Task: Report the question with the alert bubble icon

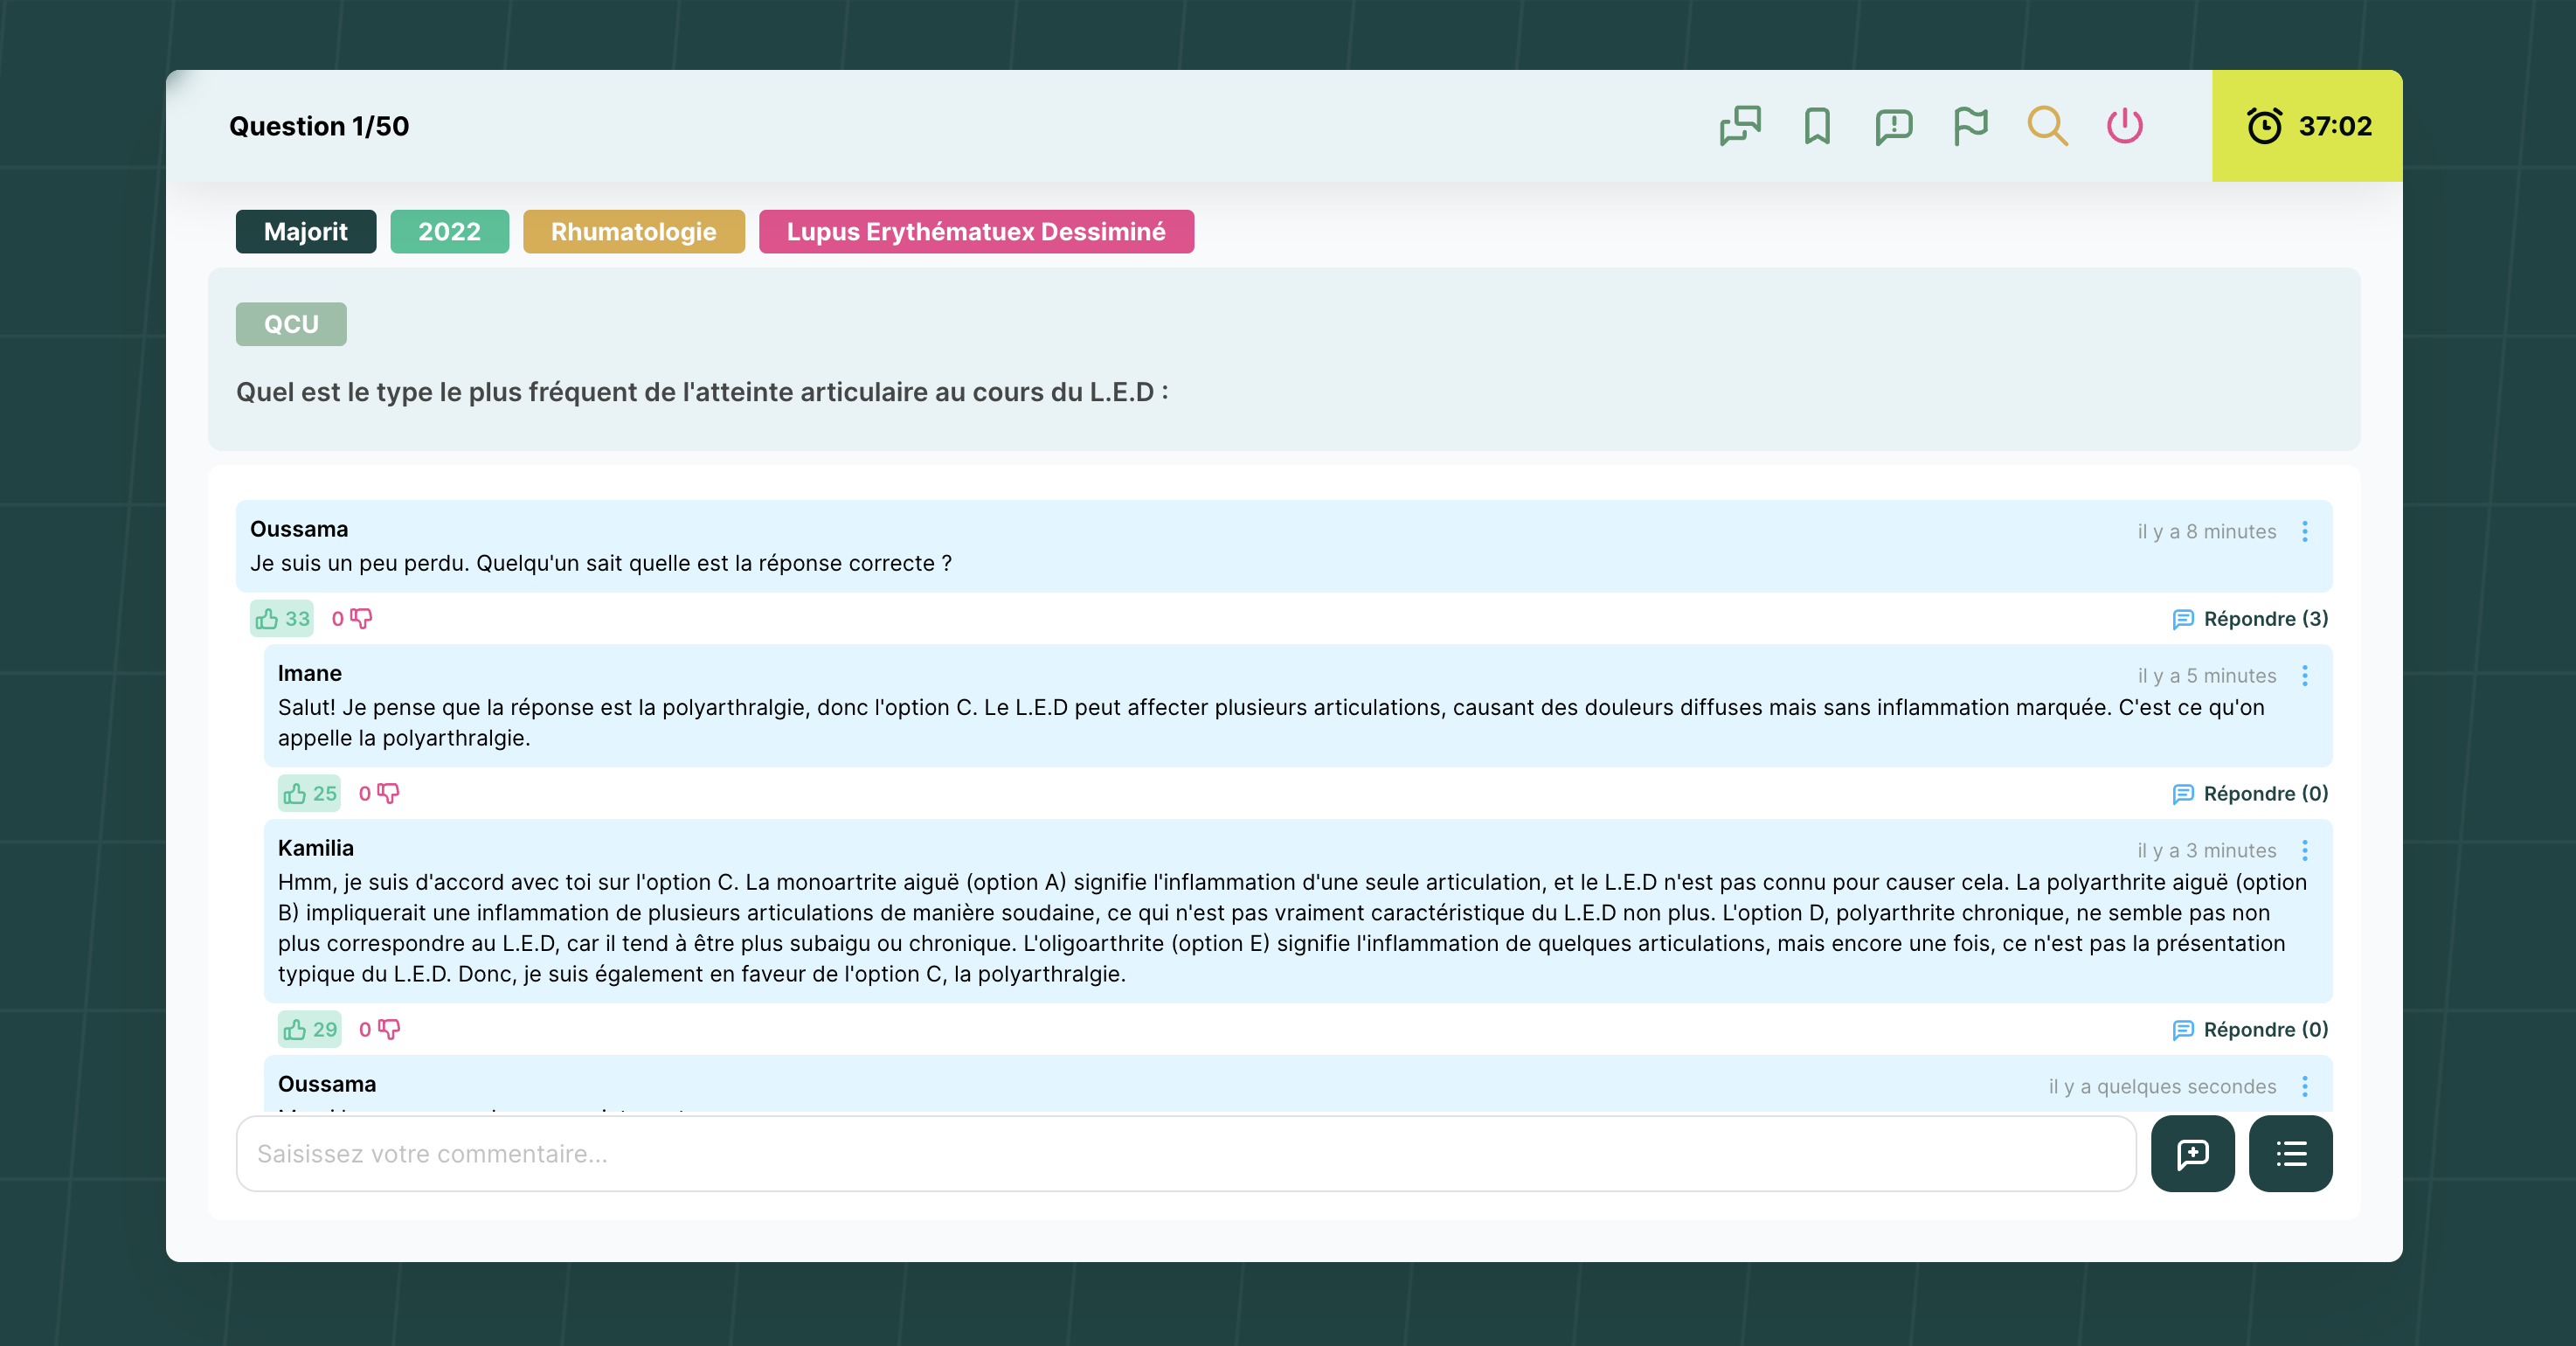Action: (x=1894, y=126)
